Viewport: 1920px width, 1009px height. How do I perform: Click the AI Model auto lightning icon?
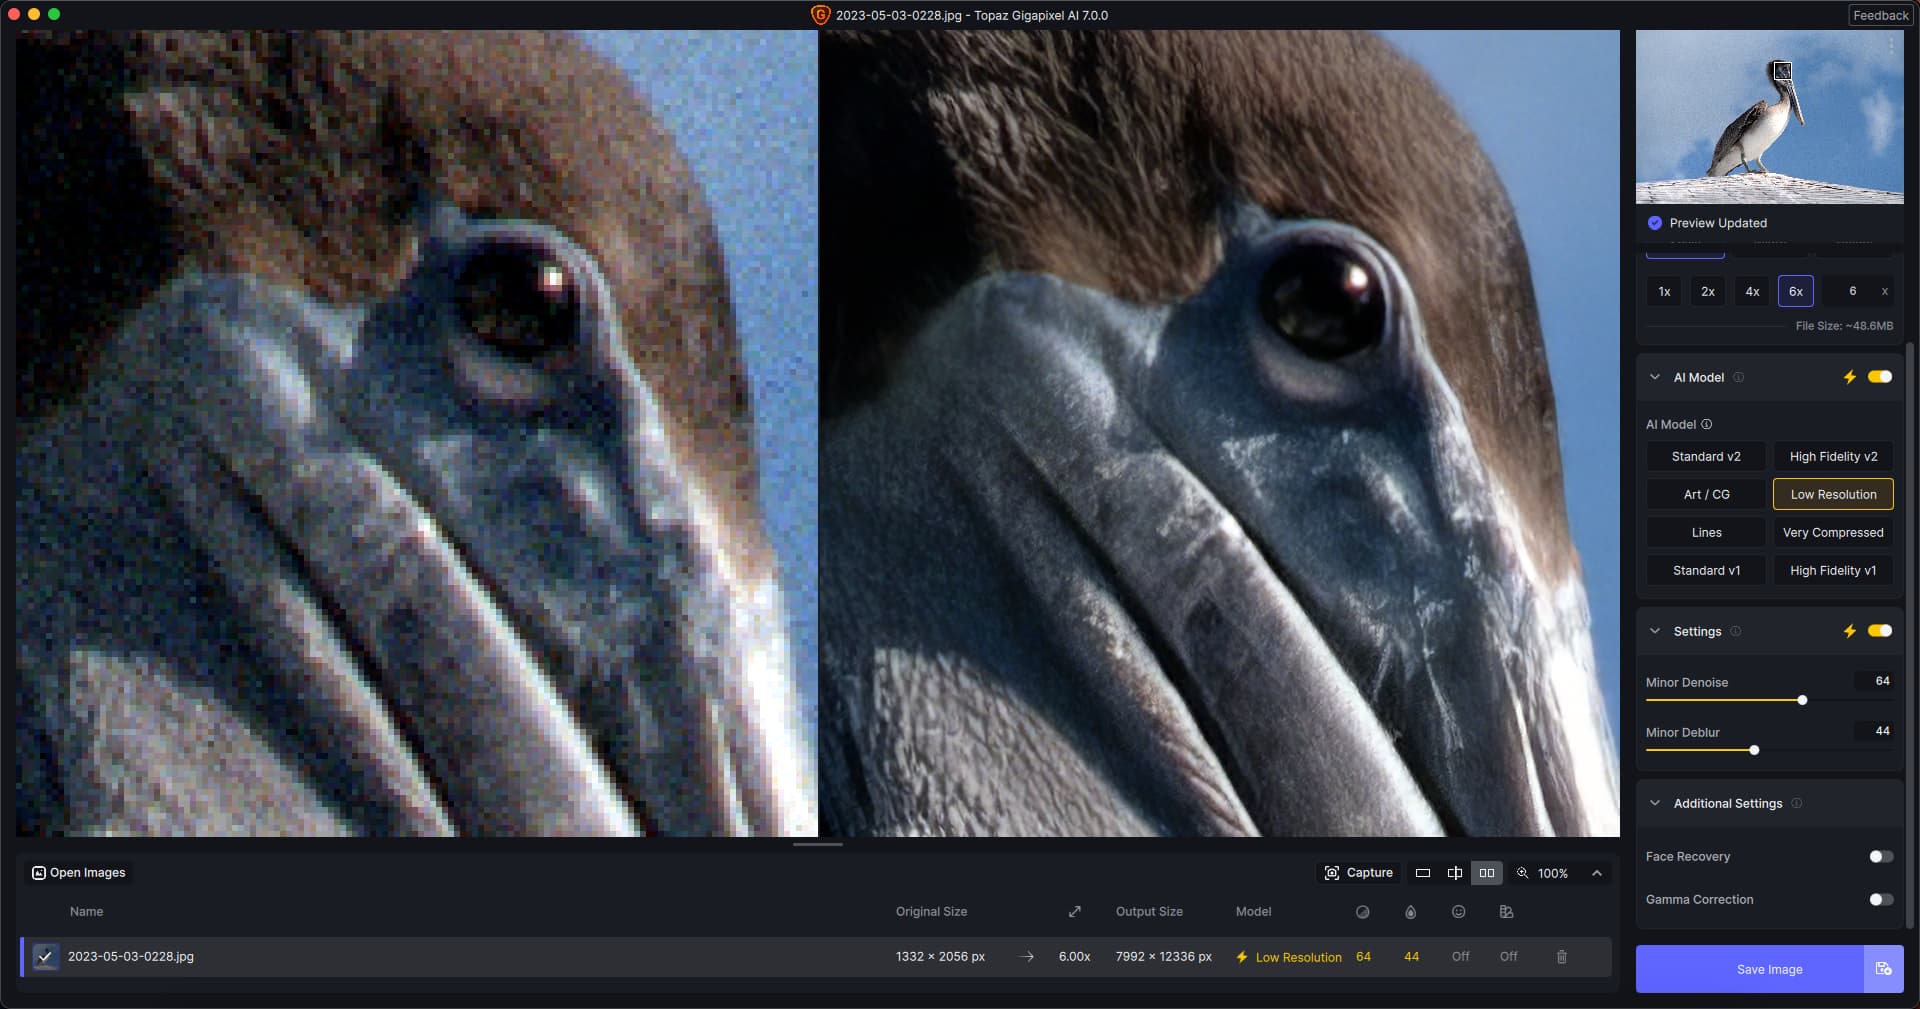pos(1849,377)
